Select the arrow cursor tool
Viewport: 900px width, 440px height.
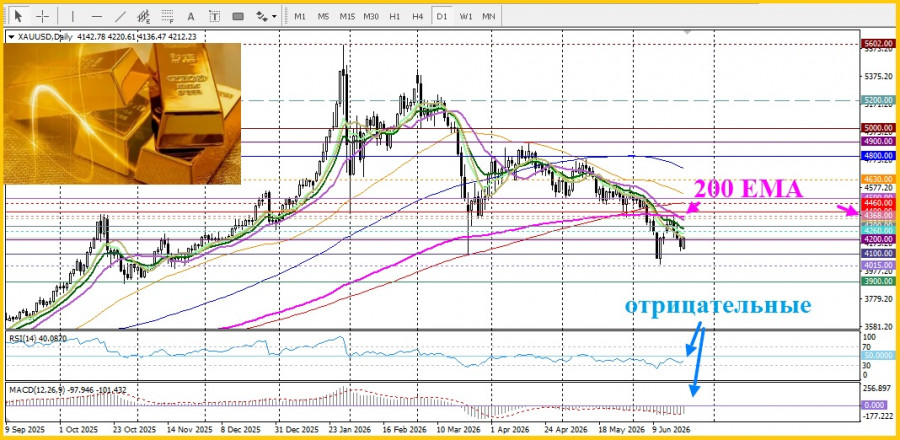point(19,16)
